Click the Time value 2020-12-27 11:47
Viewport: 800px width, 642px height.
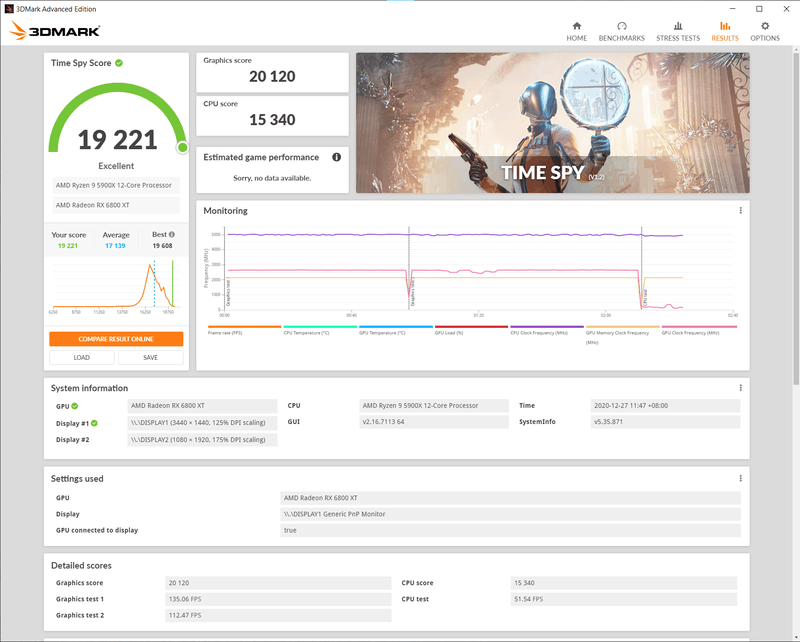pyautogui.click(x=665, y=406)
